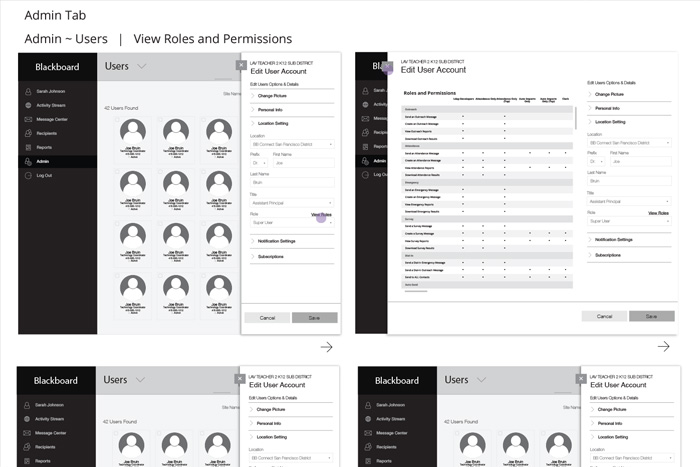The height and width of the screenshot is (467, 700).
Task: Select Admin icon in top-left mockup sidebar
Action: 28,161
